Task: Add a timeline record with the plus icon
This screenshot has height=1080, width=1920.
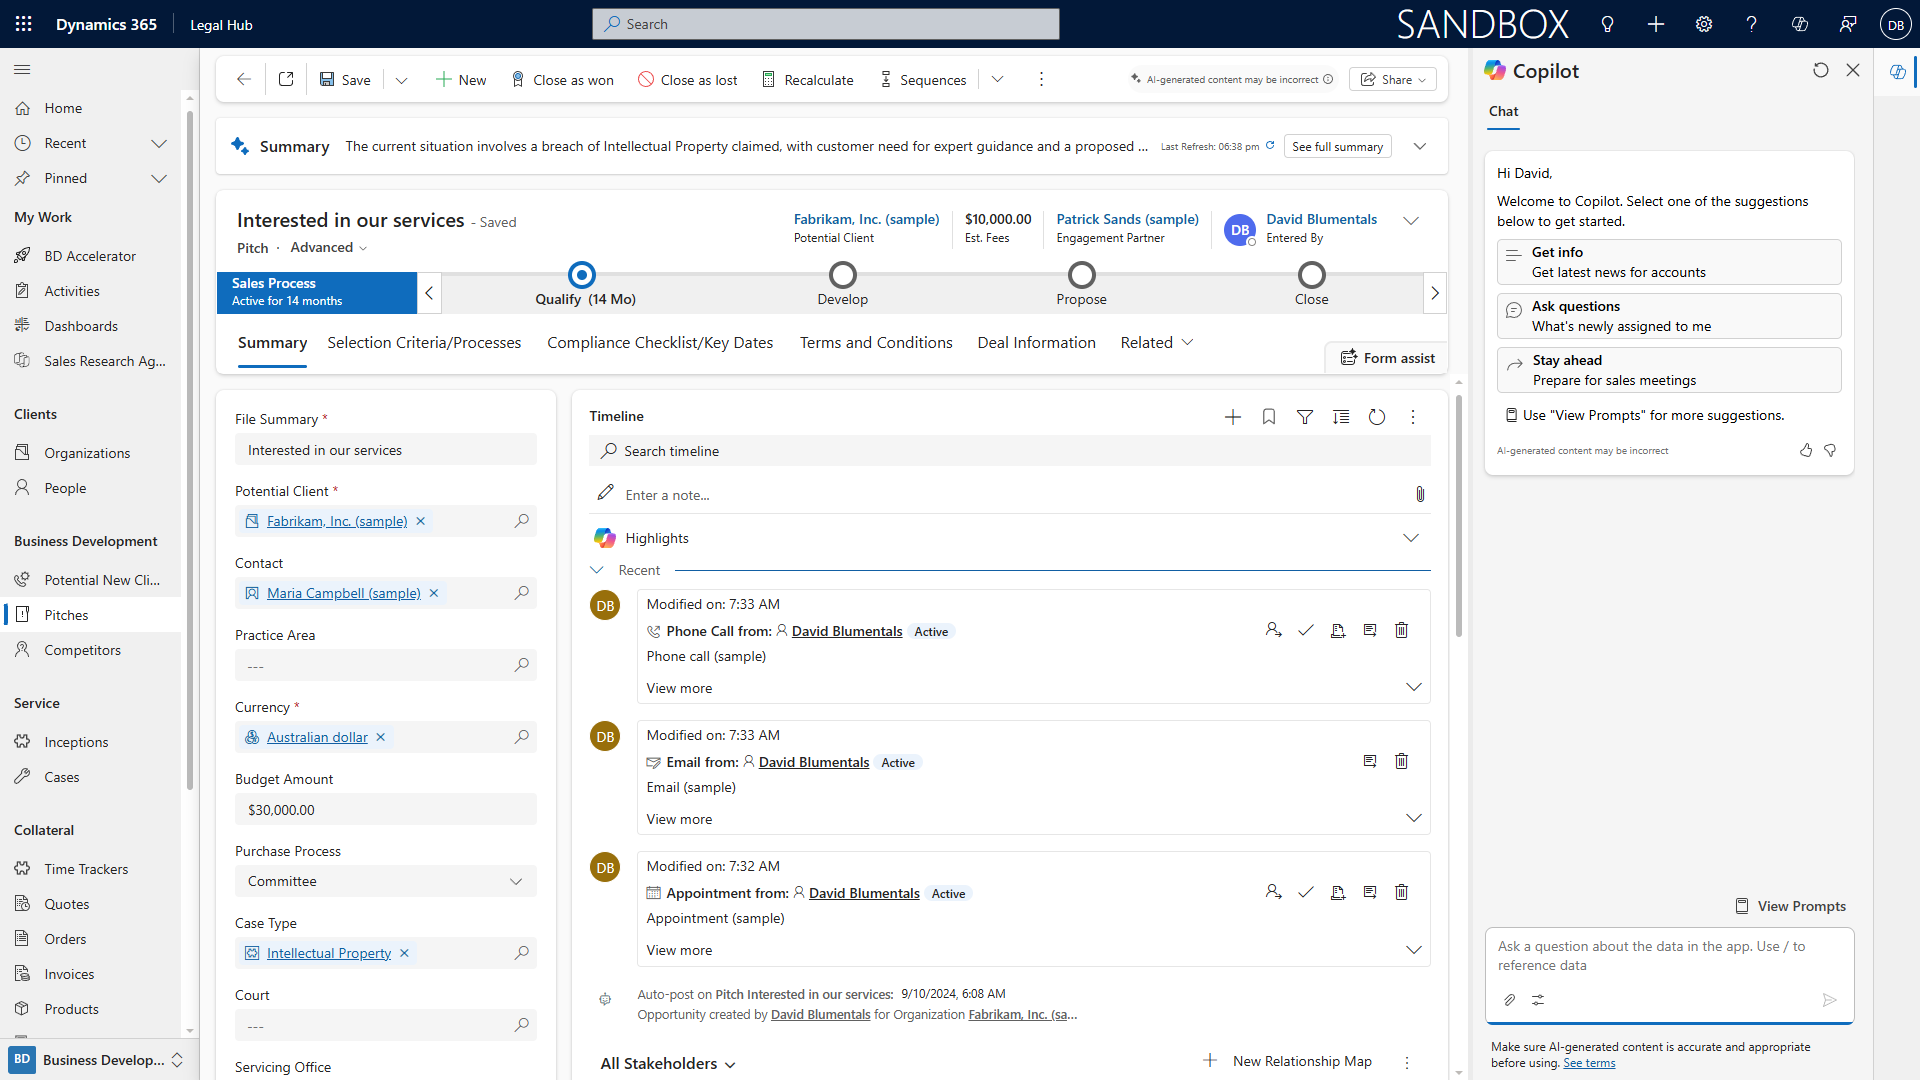Action: (x=1233, y=417)
